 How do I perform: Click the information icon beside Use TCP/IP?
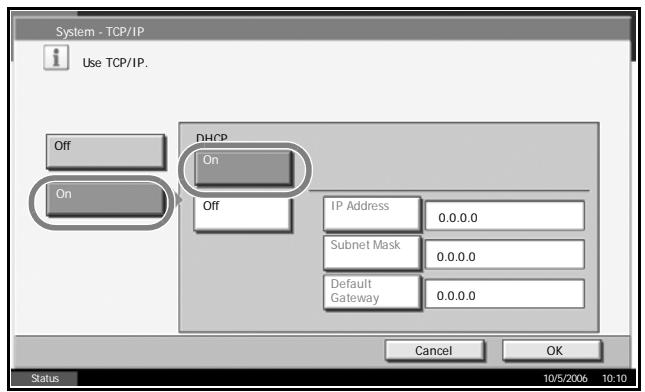56,58
